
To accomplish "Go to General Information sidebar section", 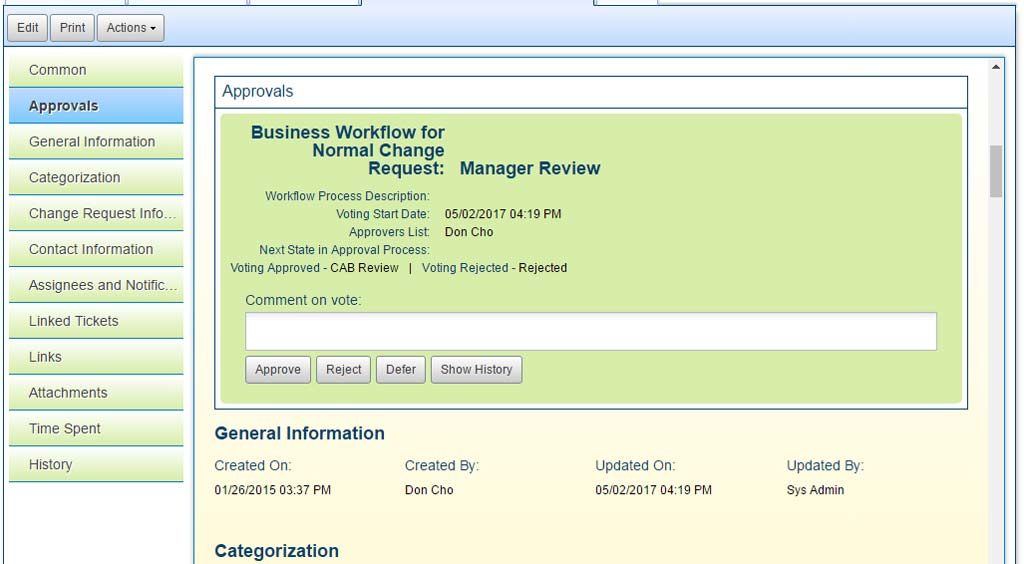I will tap(96, 142).
